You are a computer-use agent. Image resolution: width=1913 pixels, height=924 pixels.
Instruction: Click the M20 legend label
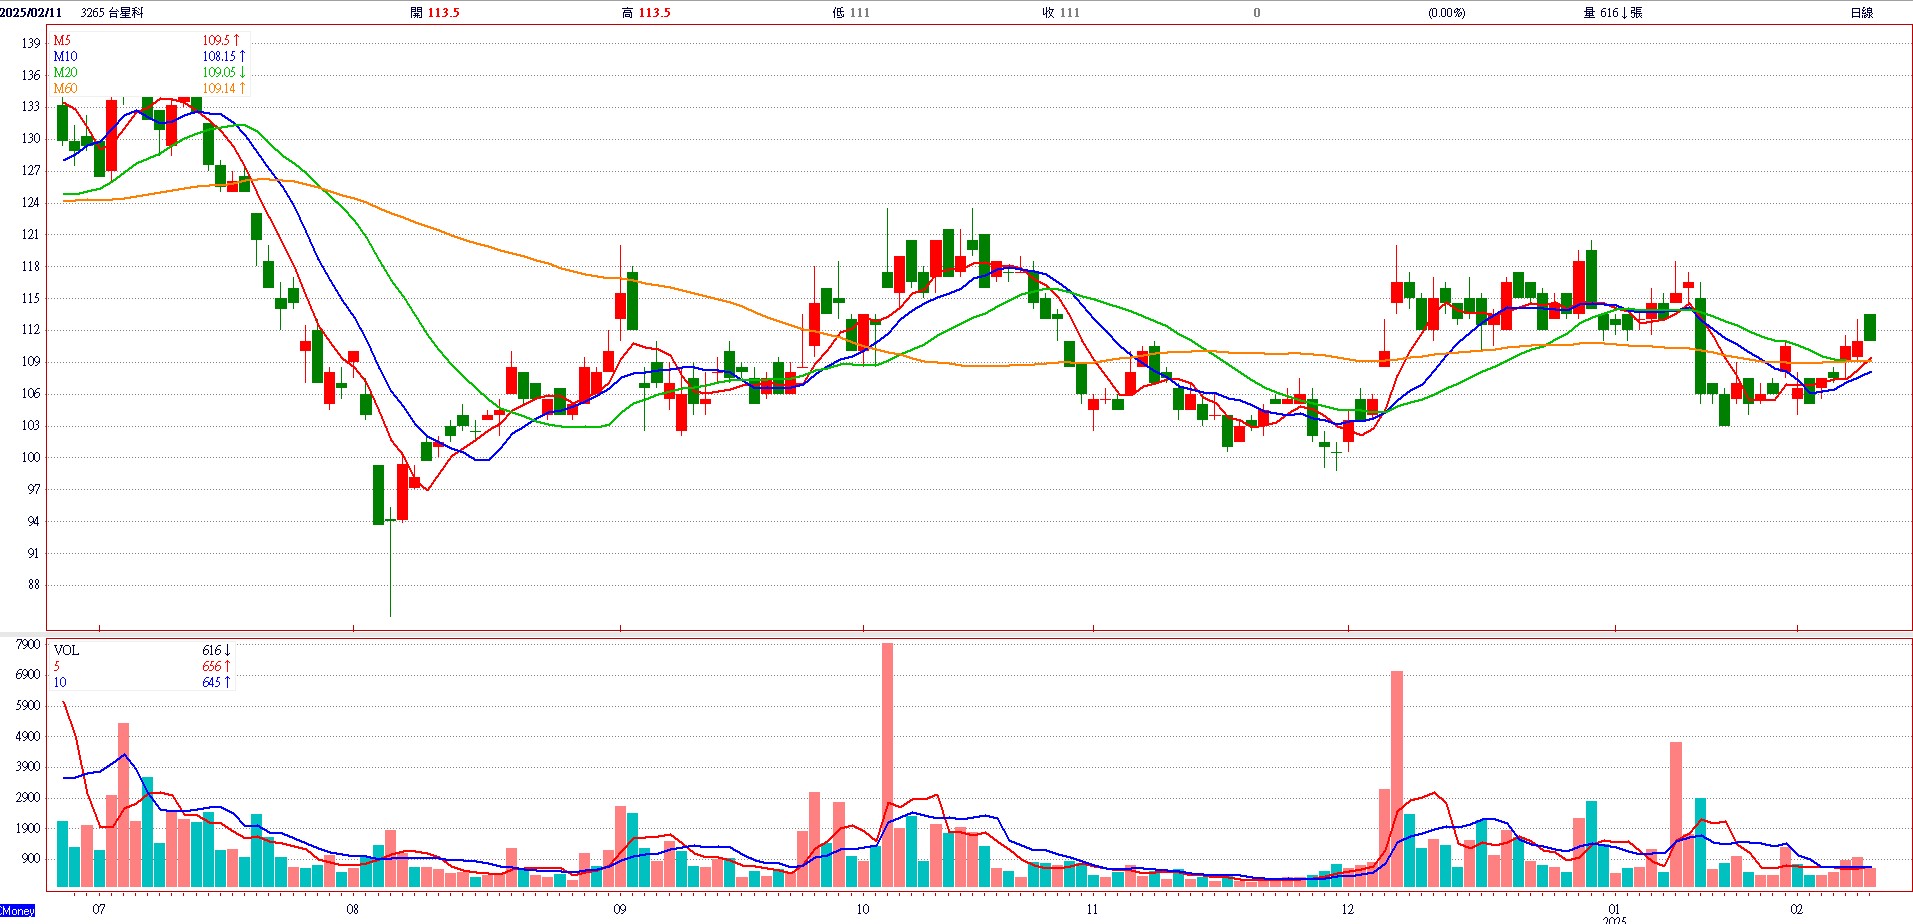pos(65,72)
